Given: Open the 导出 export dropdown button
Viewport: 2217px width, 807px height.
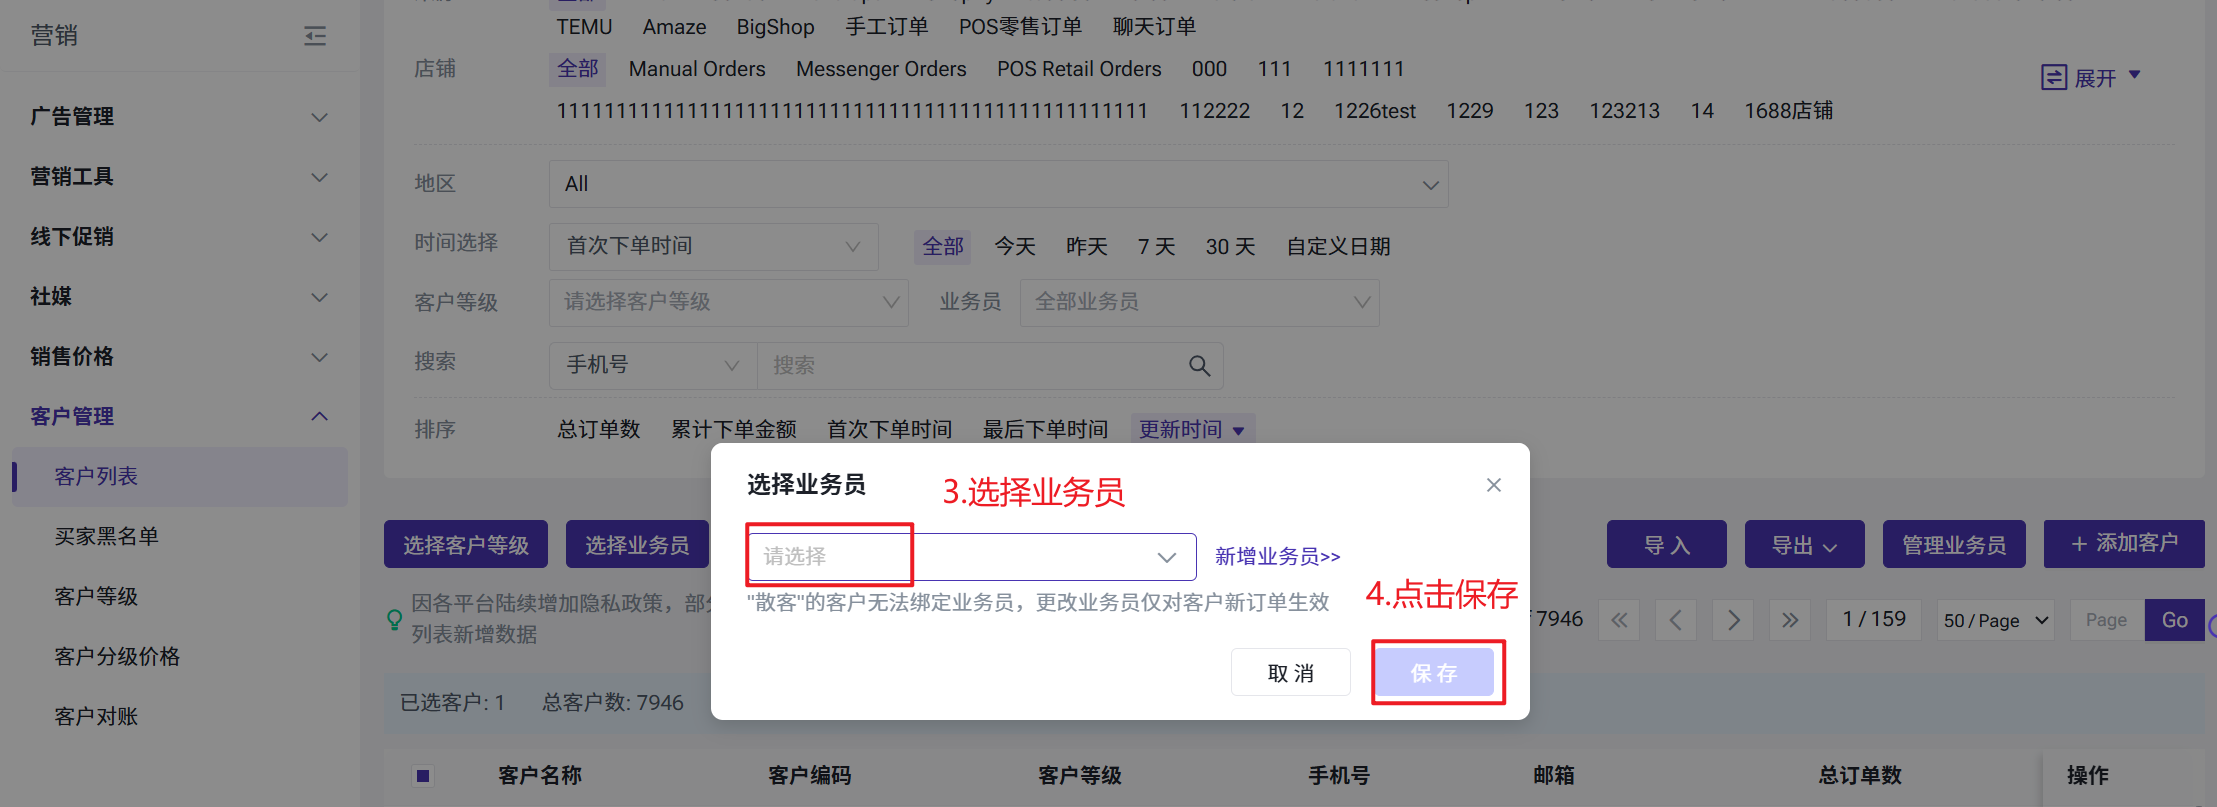Looking at the screenshot, I should pyautogui.click(x=1804, y=545).
